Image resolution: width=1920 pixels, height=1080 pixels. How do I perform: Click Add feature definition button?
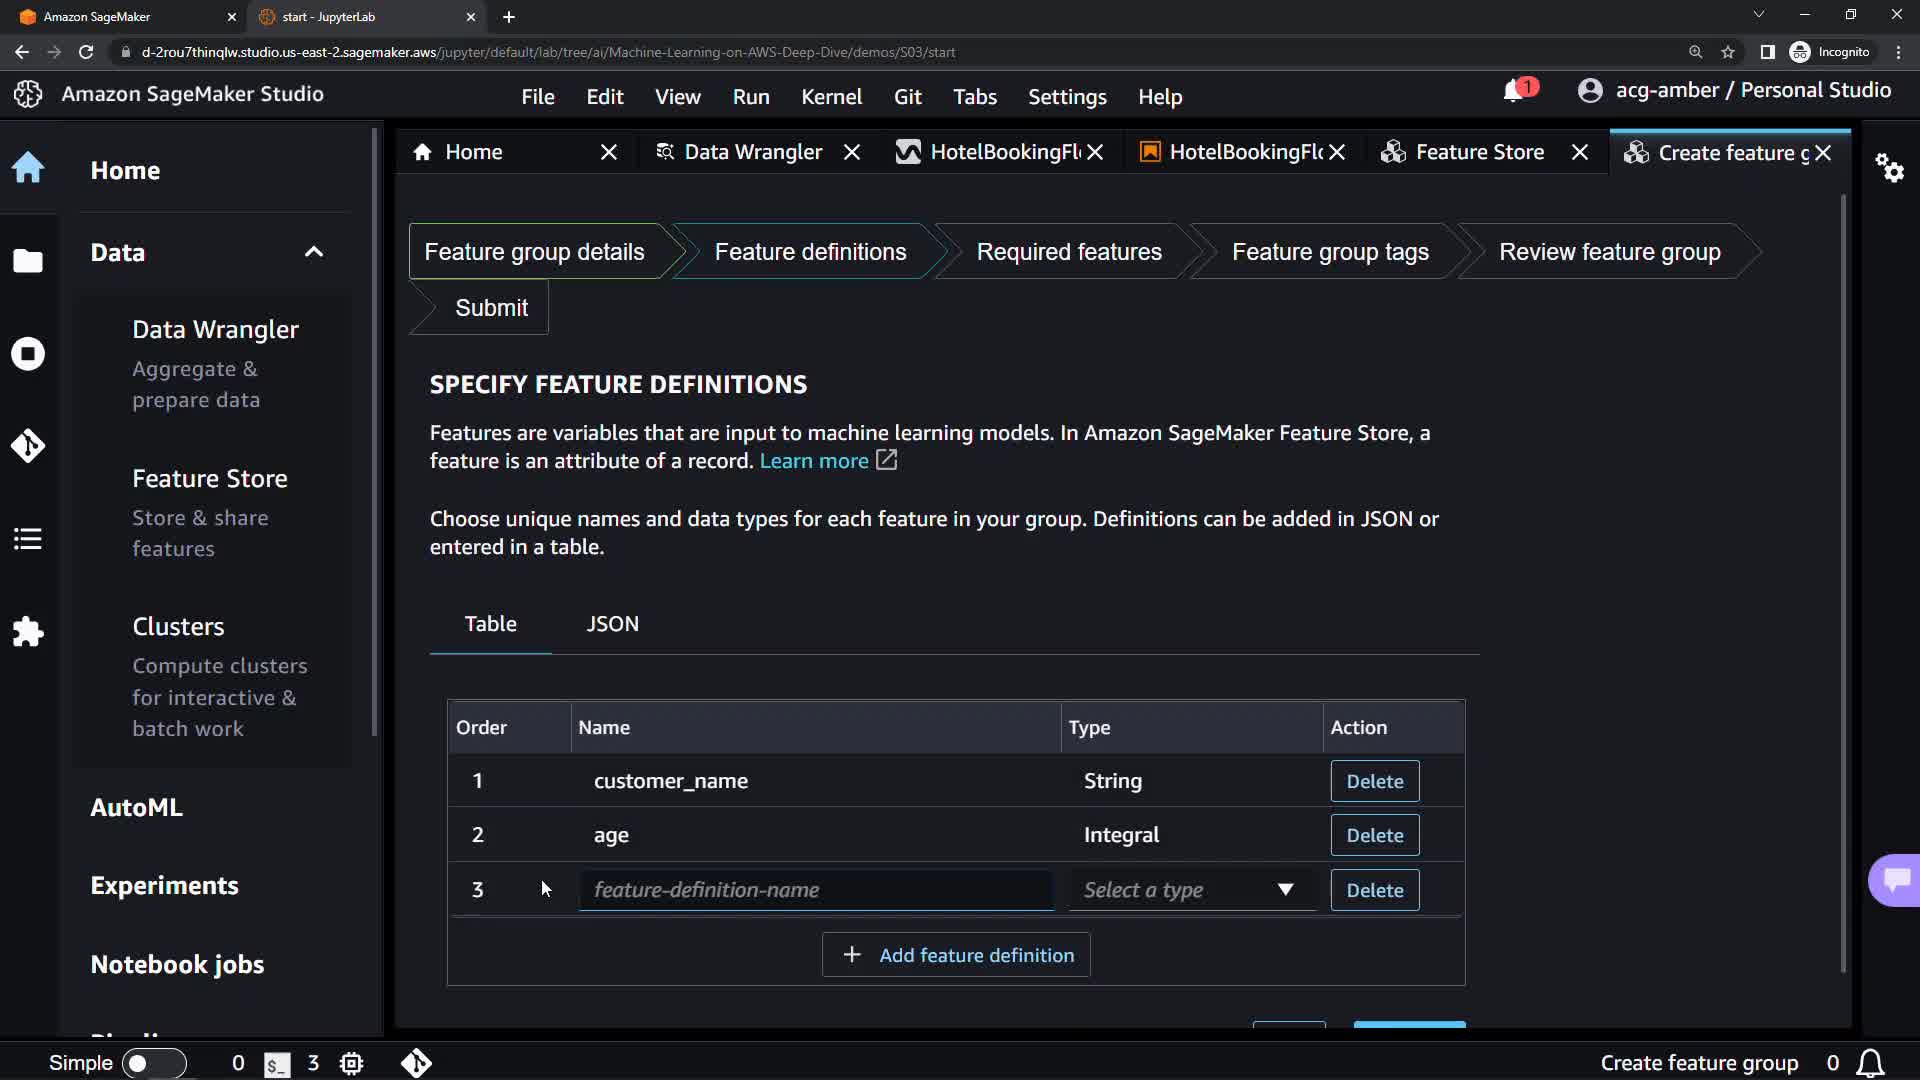(956, 955)
